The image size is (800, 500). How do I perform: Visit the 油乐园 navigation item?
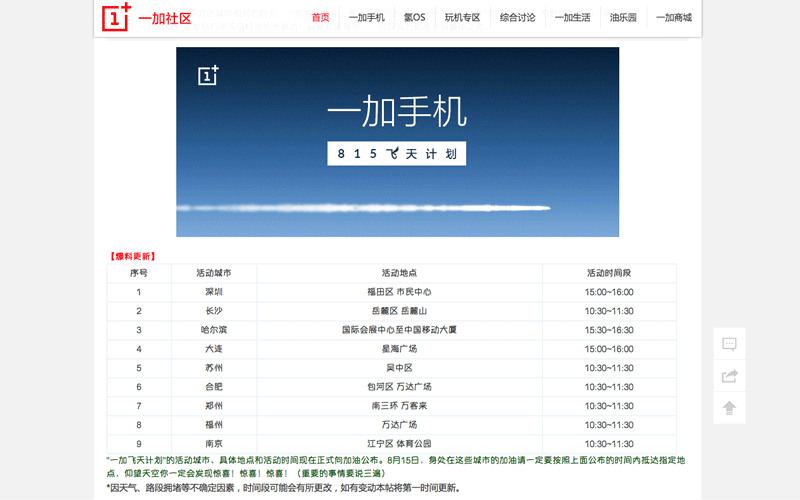coord(623,18)
